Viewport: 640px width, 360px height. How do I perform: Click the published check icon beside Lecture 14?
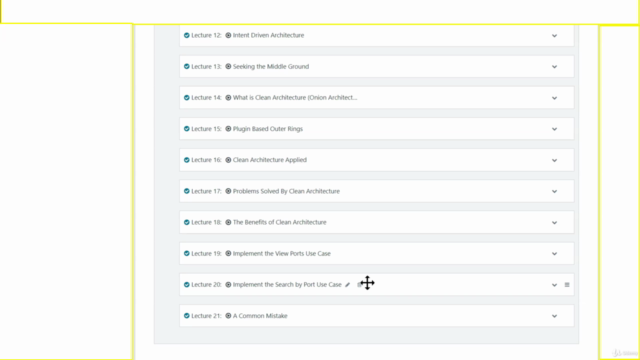pos(187,98)
